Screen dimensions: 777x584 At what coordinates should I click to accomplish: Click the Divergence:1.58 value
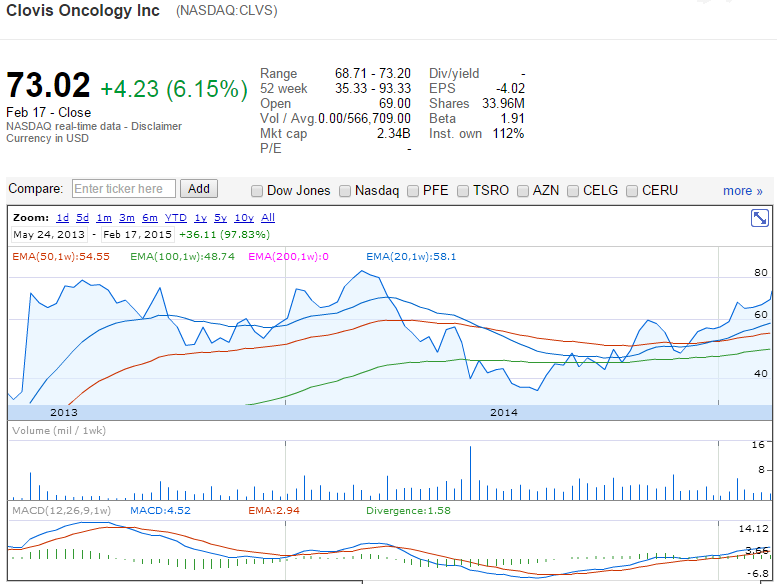click(x=408, y=511)
